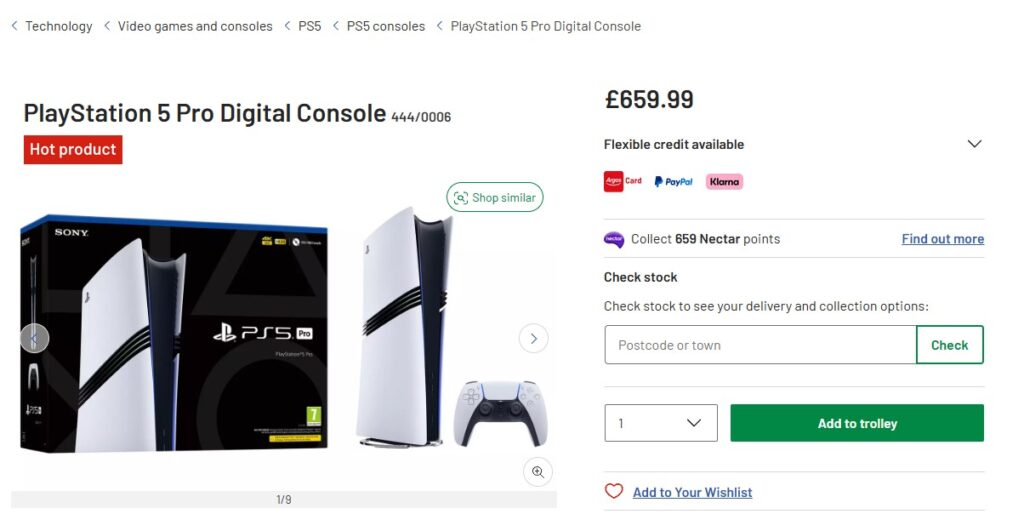This screenshot has height=514, width=1024.
Task: Open the PS5 breadcrumb link
Action: (x=310, y=26)
